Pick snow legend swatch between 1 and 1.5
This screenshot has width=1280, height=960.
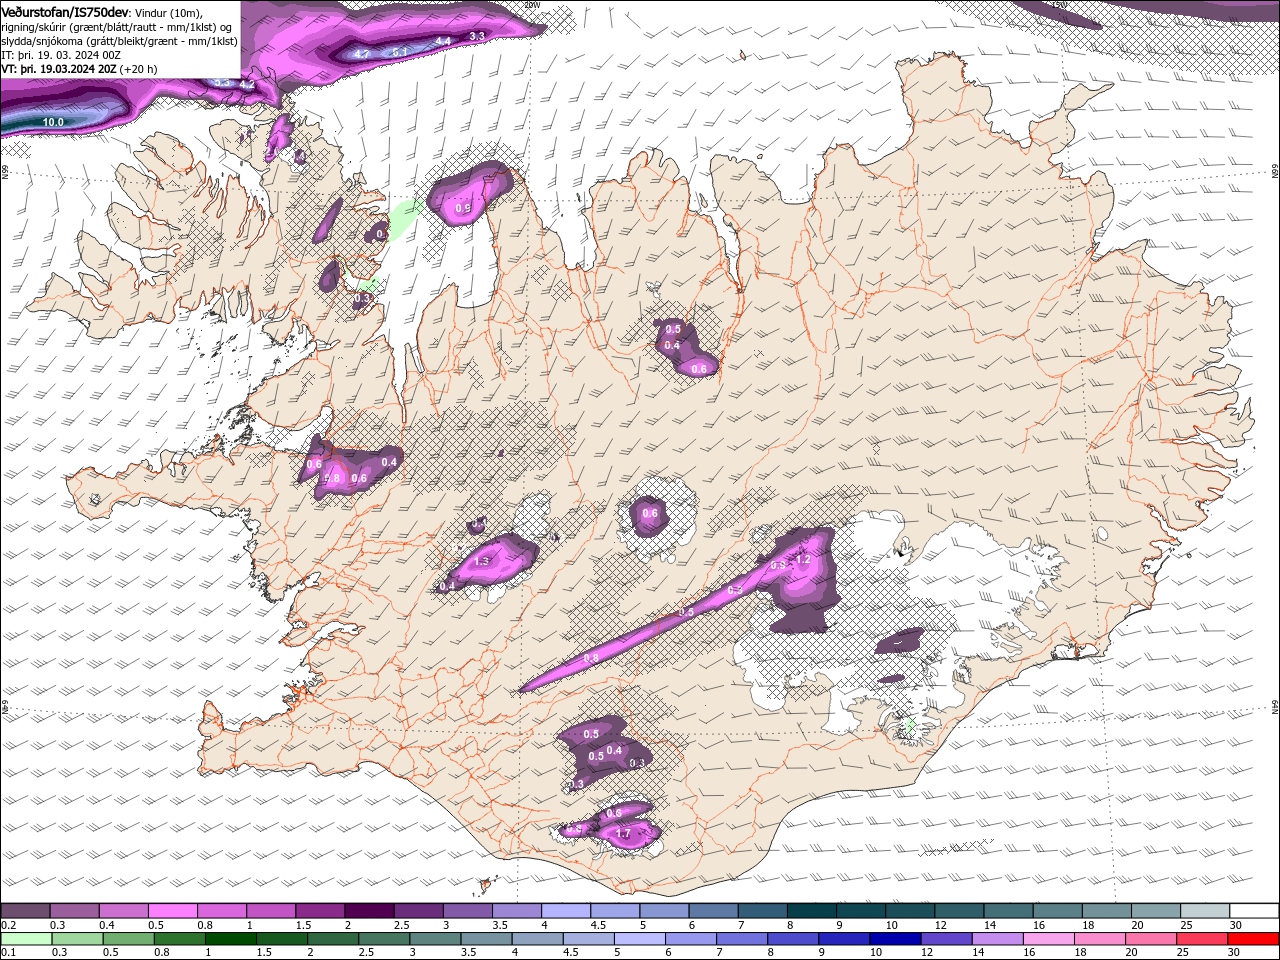(x=271, y=912)
